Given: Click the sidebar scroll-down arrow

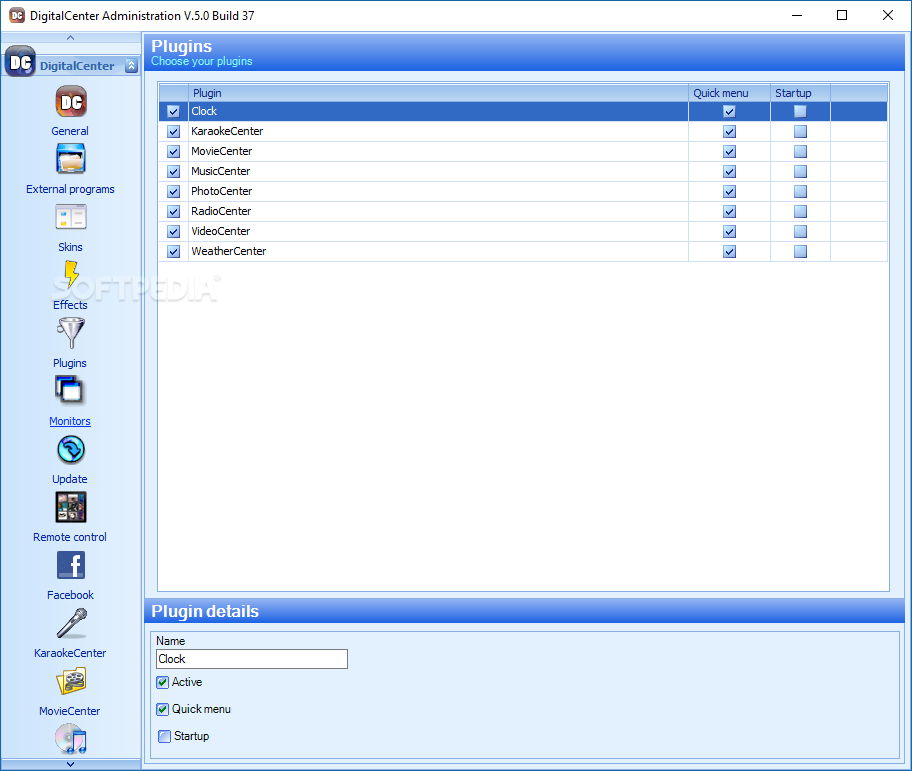Looking at the screenshot, I should coord(70,764).
